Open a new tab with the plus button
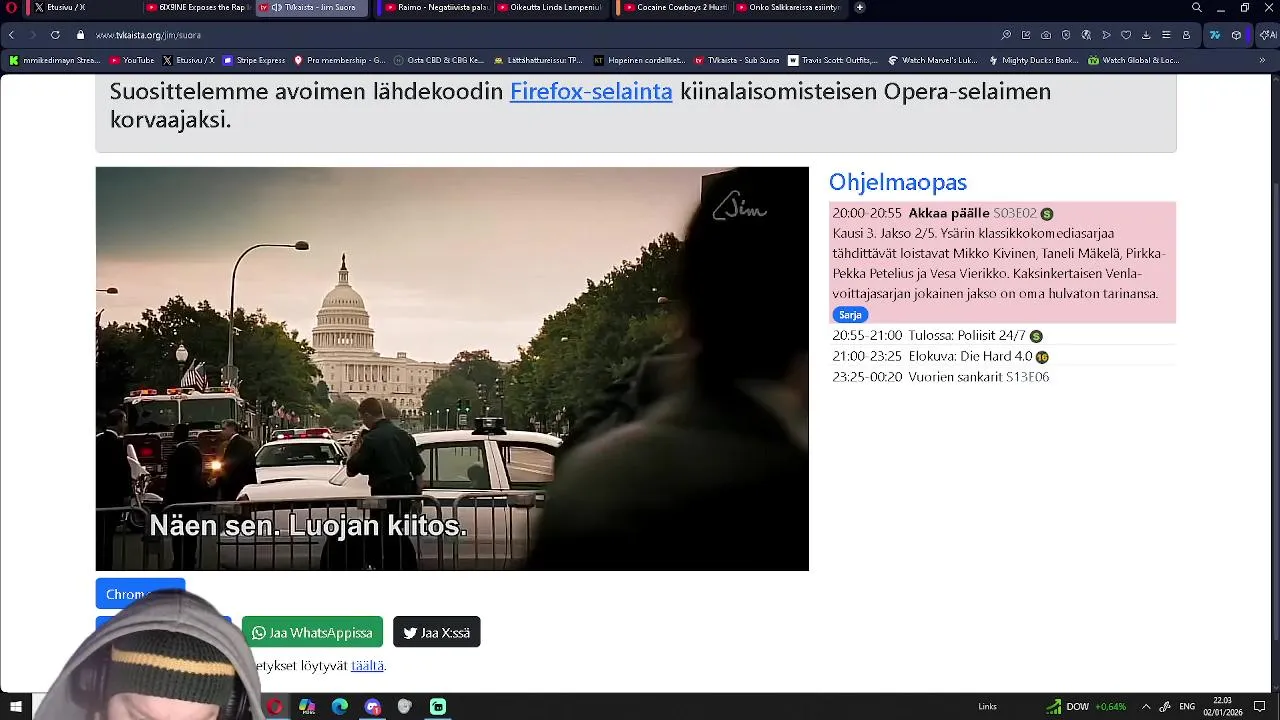This screenshot has width=1280, height=720. click(859, 7)
